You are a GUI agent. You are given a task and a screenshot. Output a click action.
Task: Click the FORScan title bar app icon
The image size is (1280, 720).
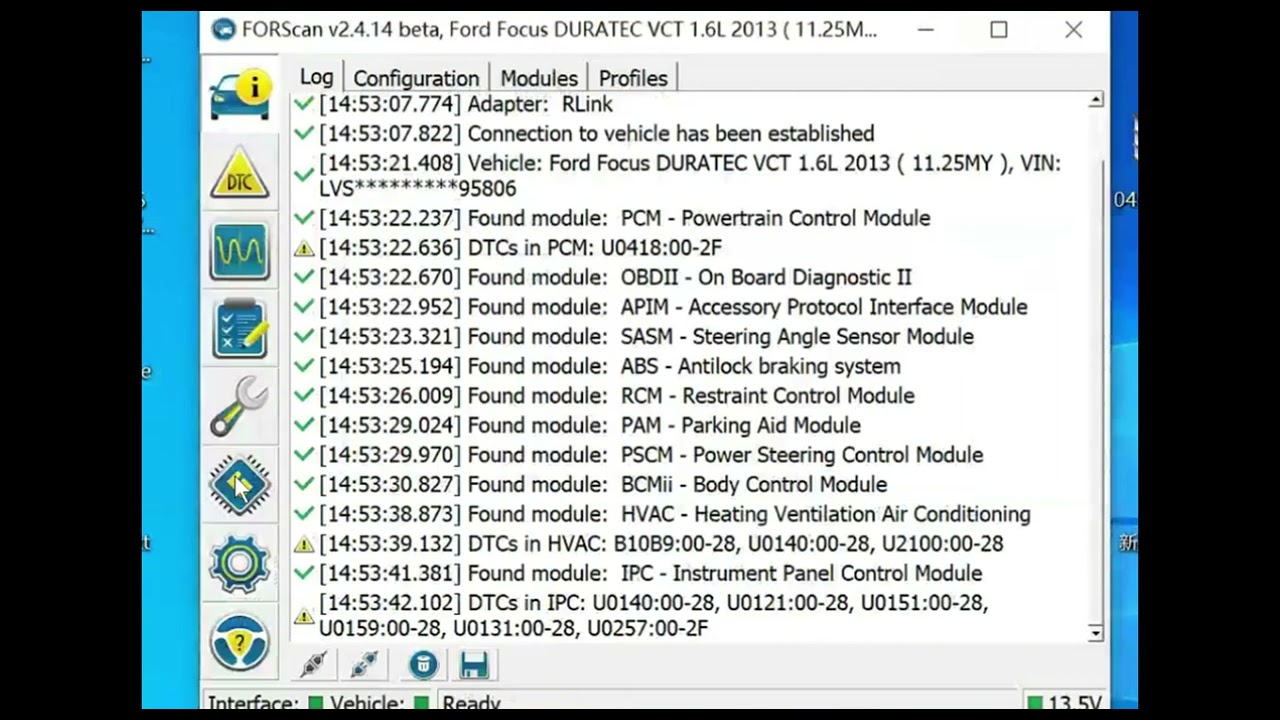pos(224,30)
